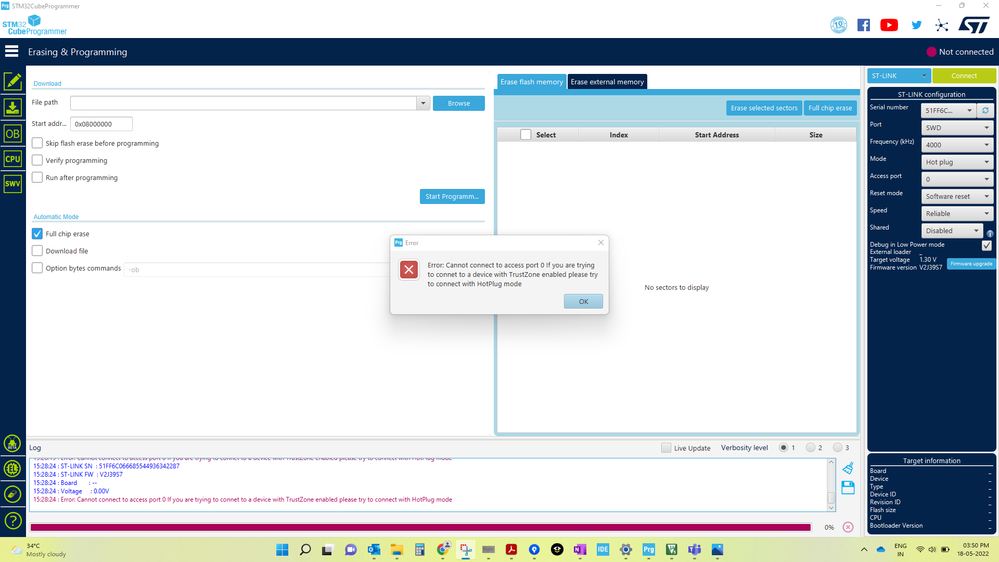Screen dimensions: 999x562
Task: Switch to Erase external memory tab
Action: [x=607, y=82]
